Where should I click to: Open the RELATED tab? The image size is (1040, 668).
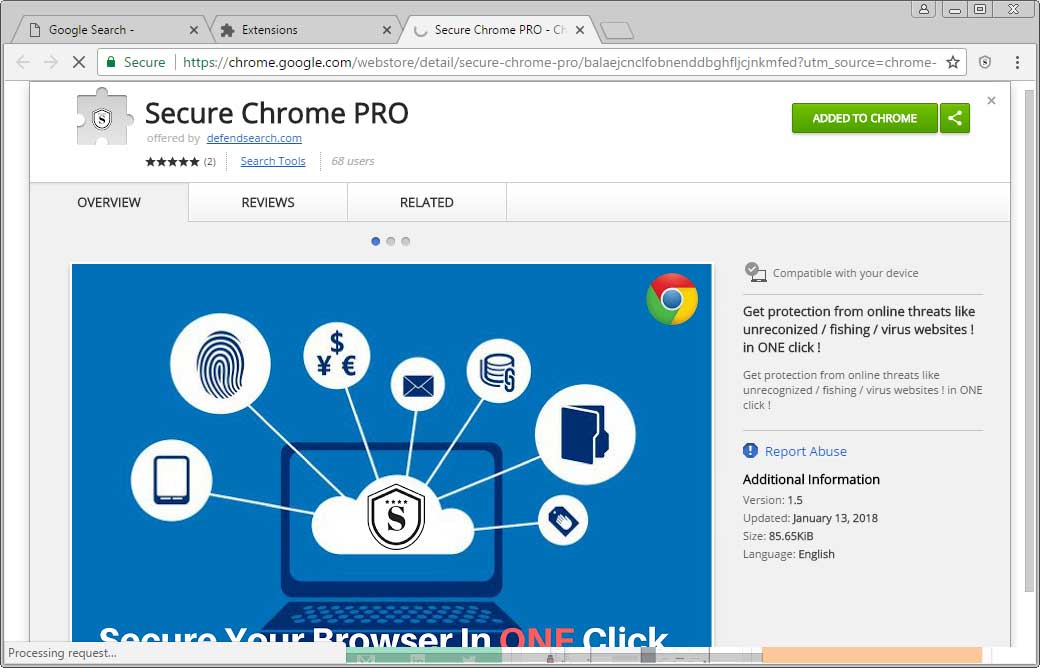426,202
